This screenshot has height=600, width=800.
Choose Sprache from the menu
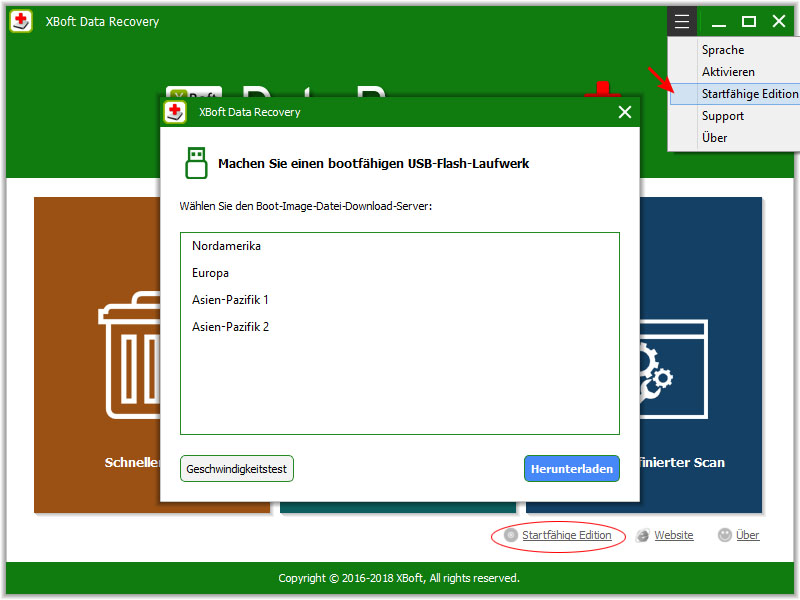coord(735,50)
